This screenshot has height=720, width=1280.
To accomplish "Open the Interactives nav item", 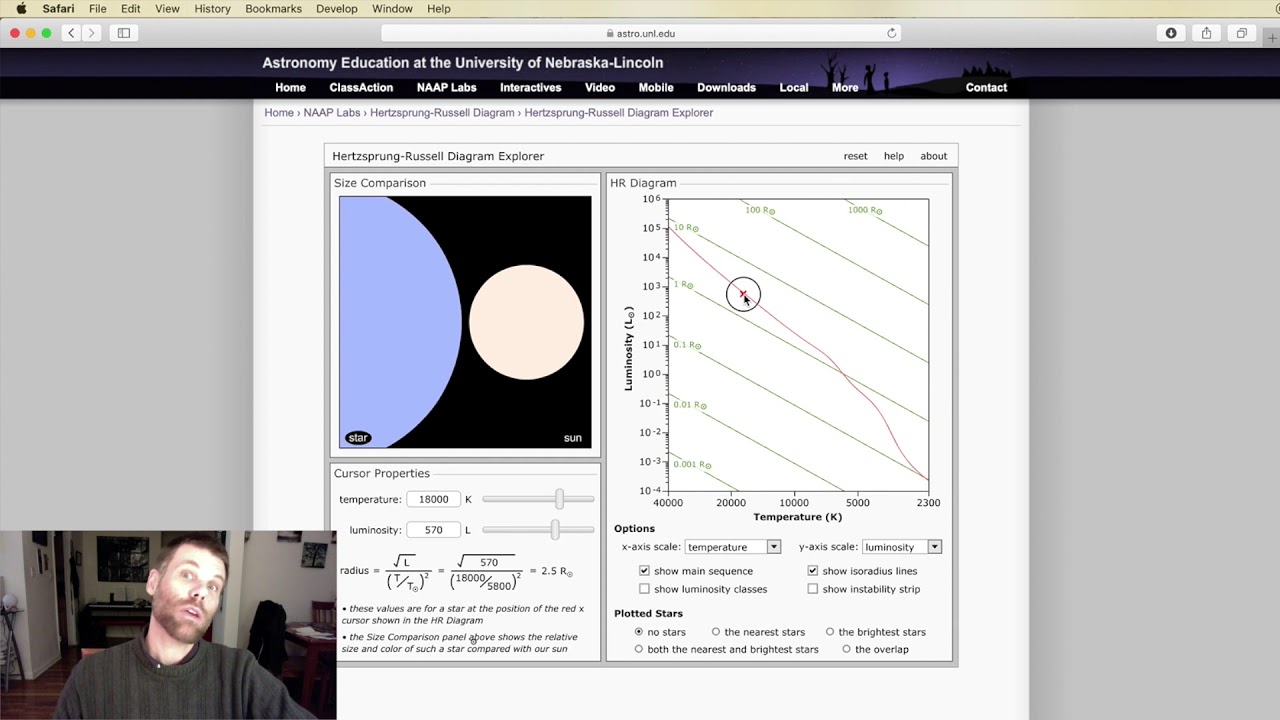I will 531,88.
